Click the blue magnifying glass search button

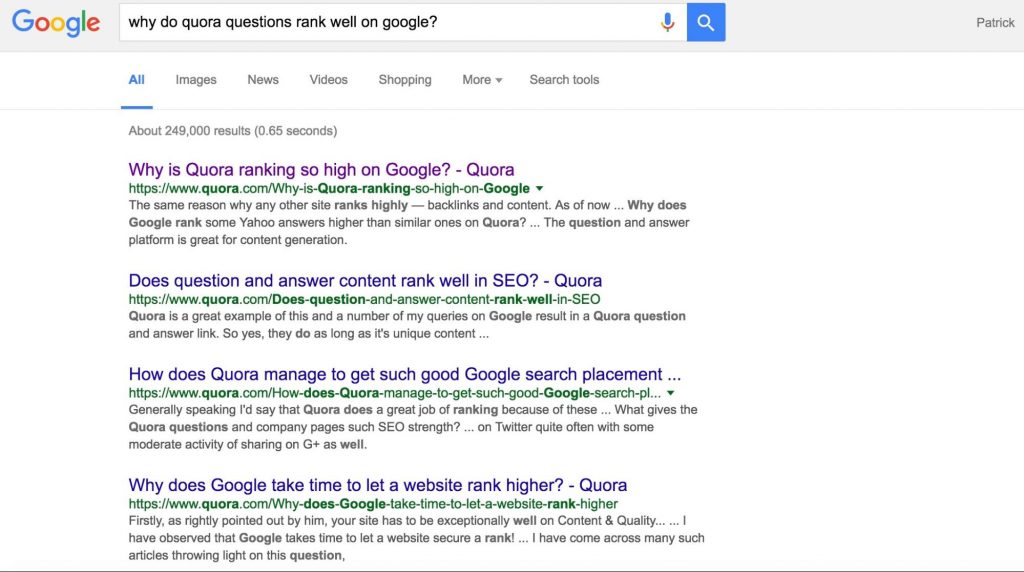pyautogui.click(x=706, y=22)
